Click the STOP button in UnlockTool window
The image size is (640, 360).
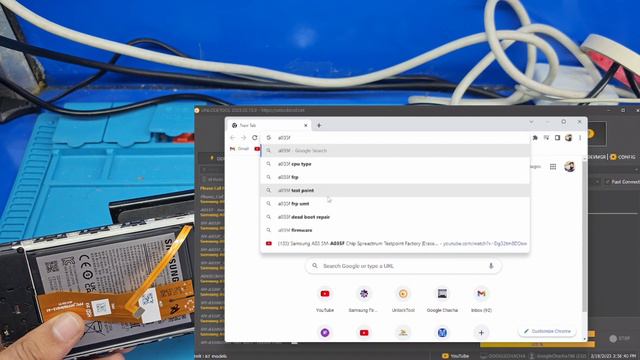click(x=620, y=338)
